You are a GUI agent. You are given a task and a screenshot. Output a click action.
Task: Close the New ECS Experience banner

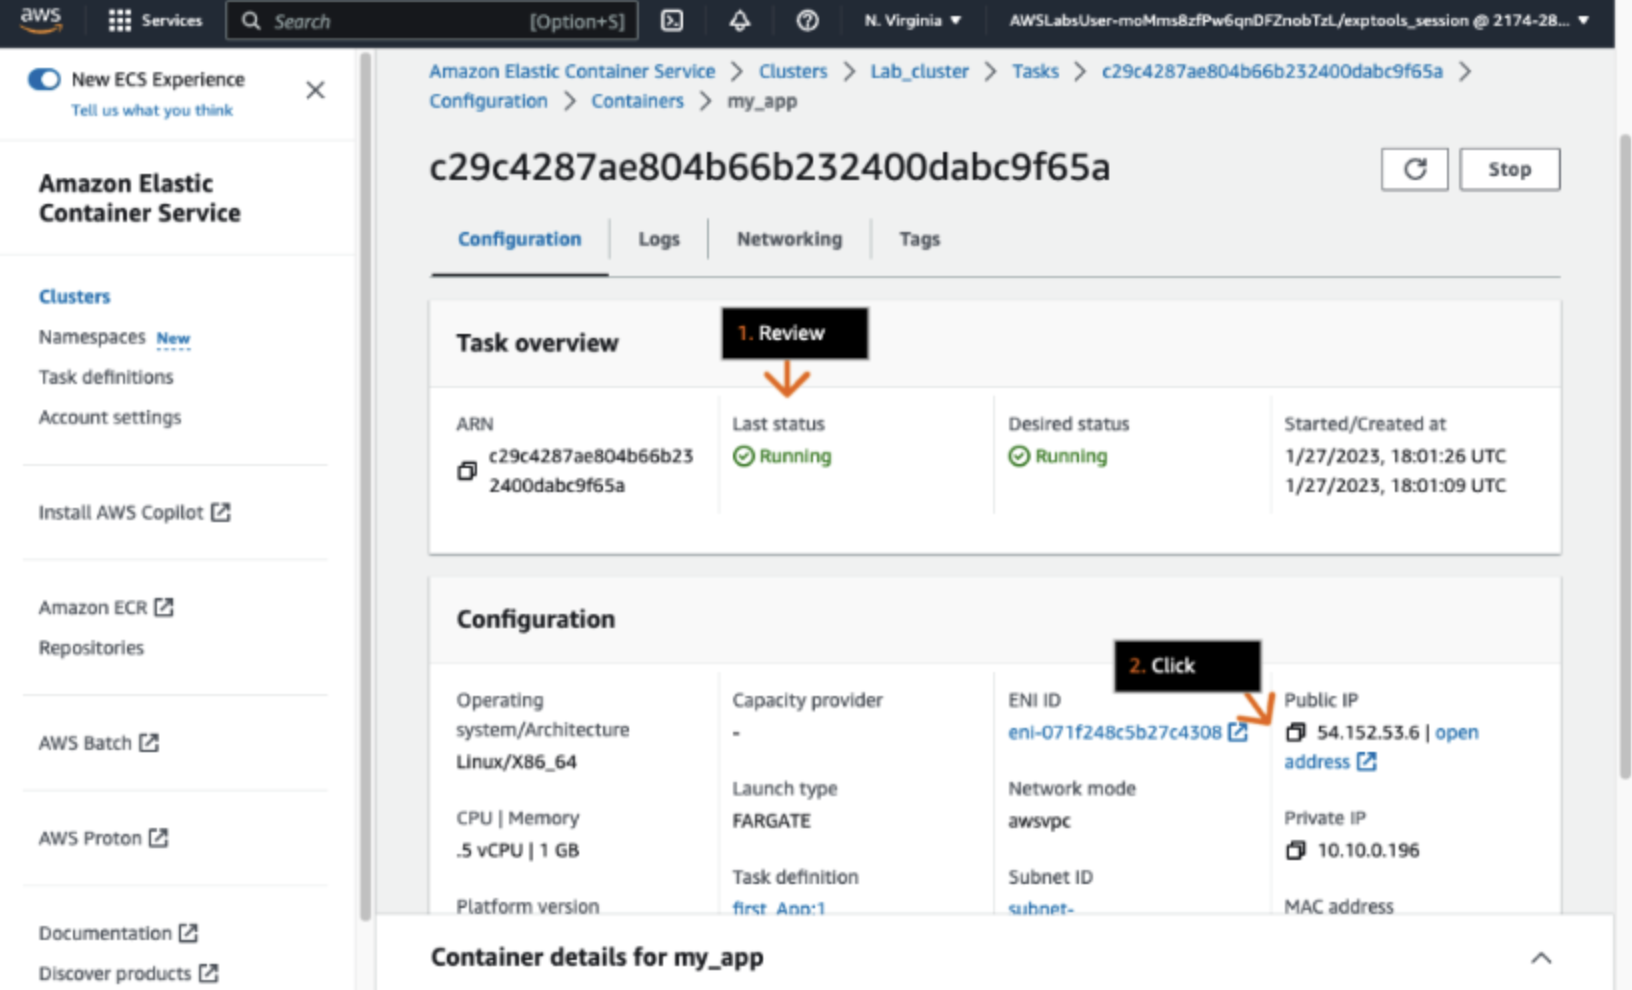click(315, 90)
